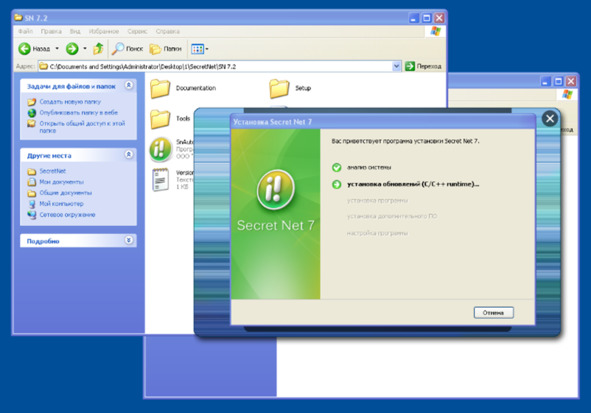Go up one folder level
Image resolution: width=591 pixels, height=413 pixels.
[x=98, y=49]
